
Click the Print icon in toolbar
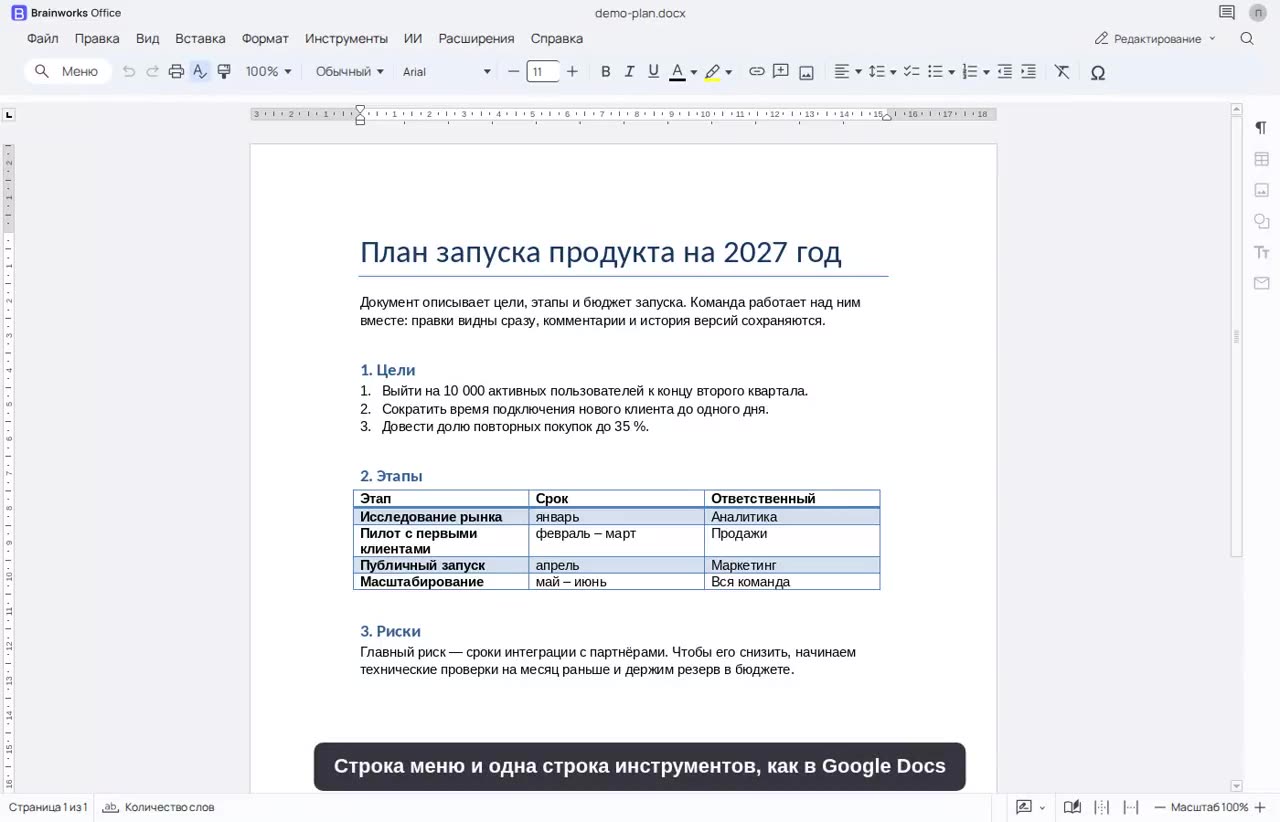pos(176,72)
